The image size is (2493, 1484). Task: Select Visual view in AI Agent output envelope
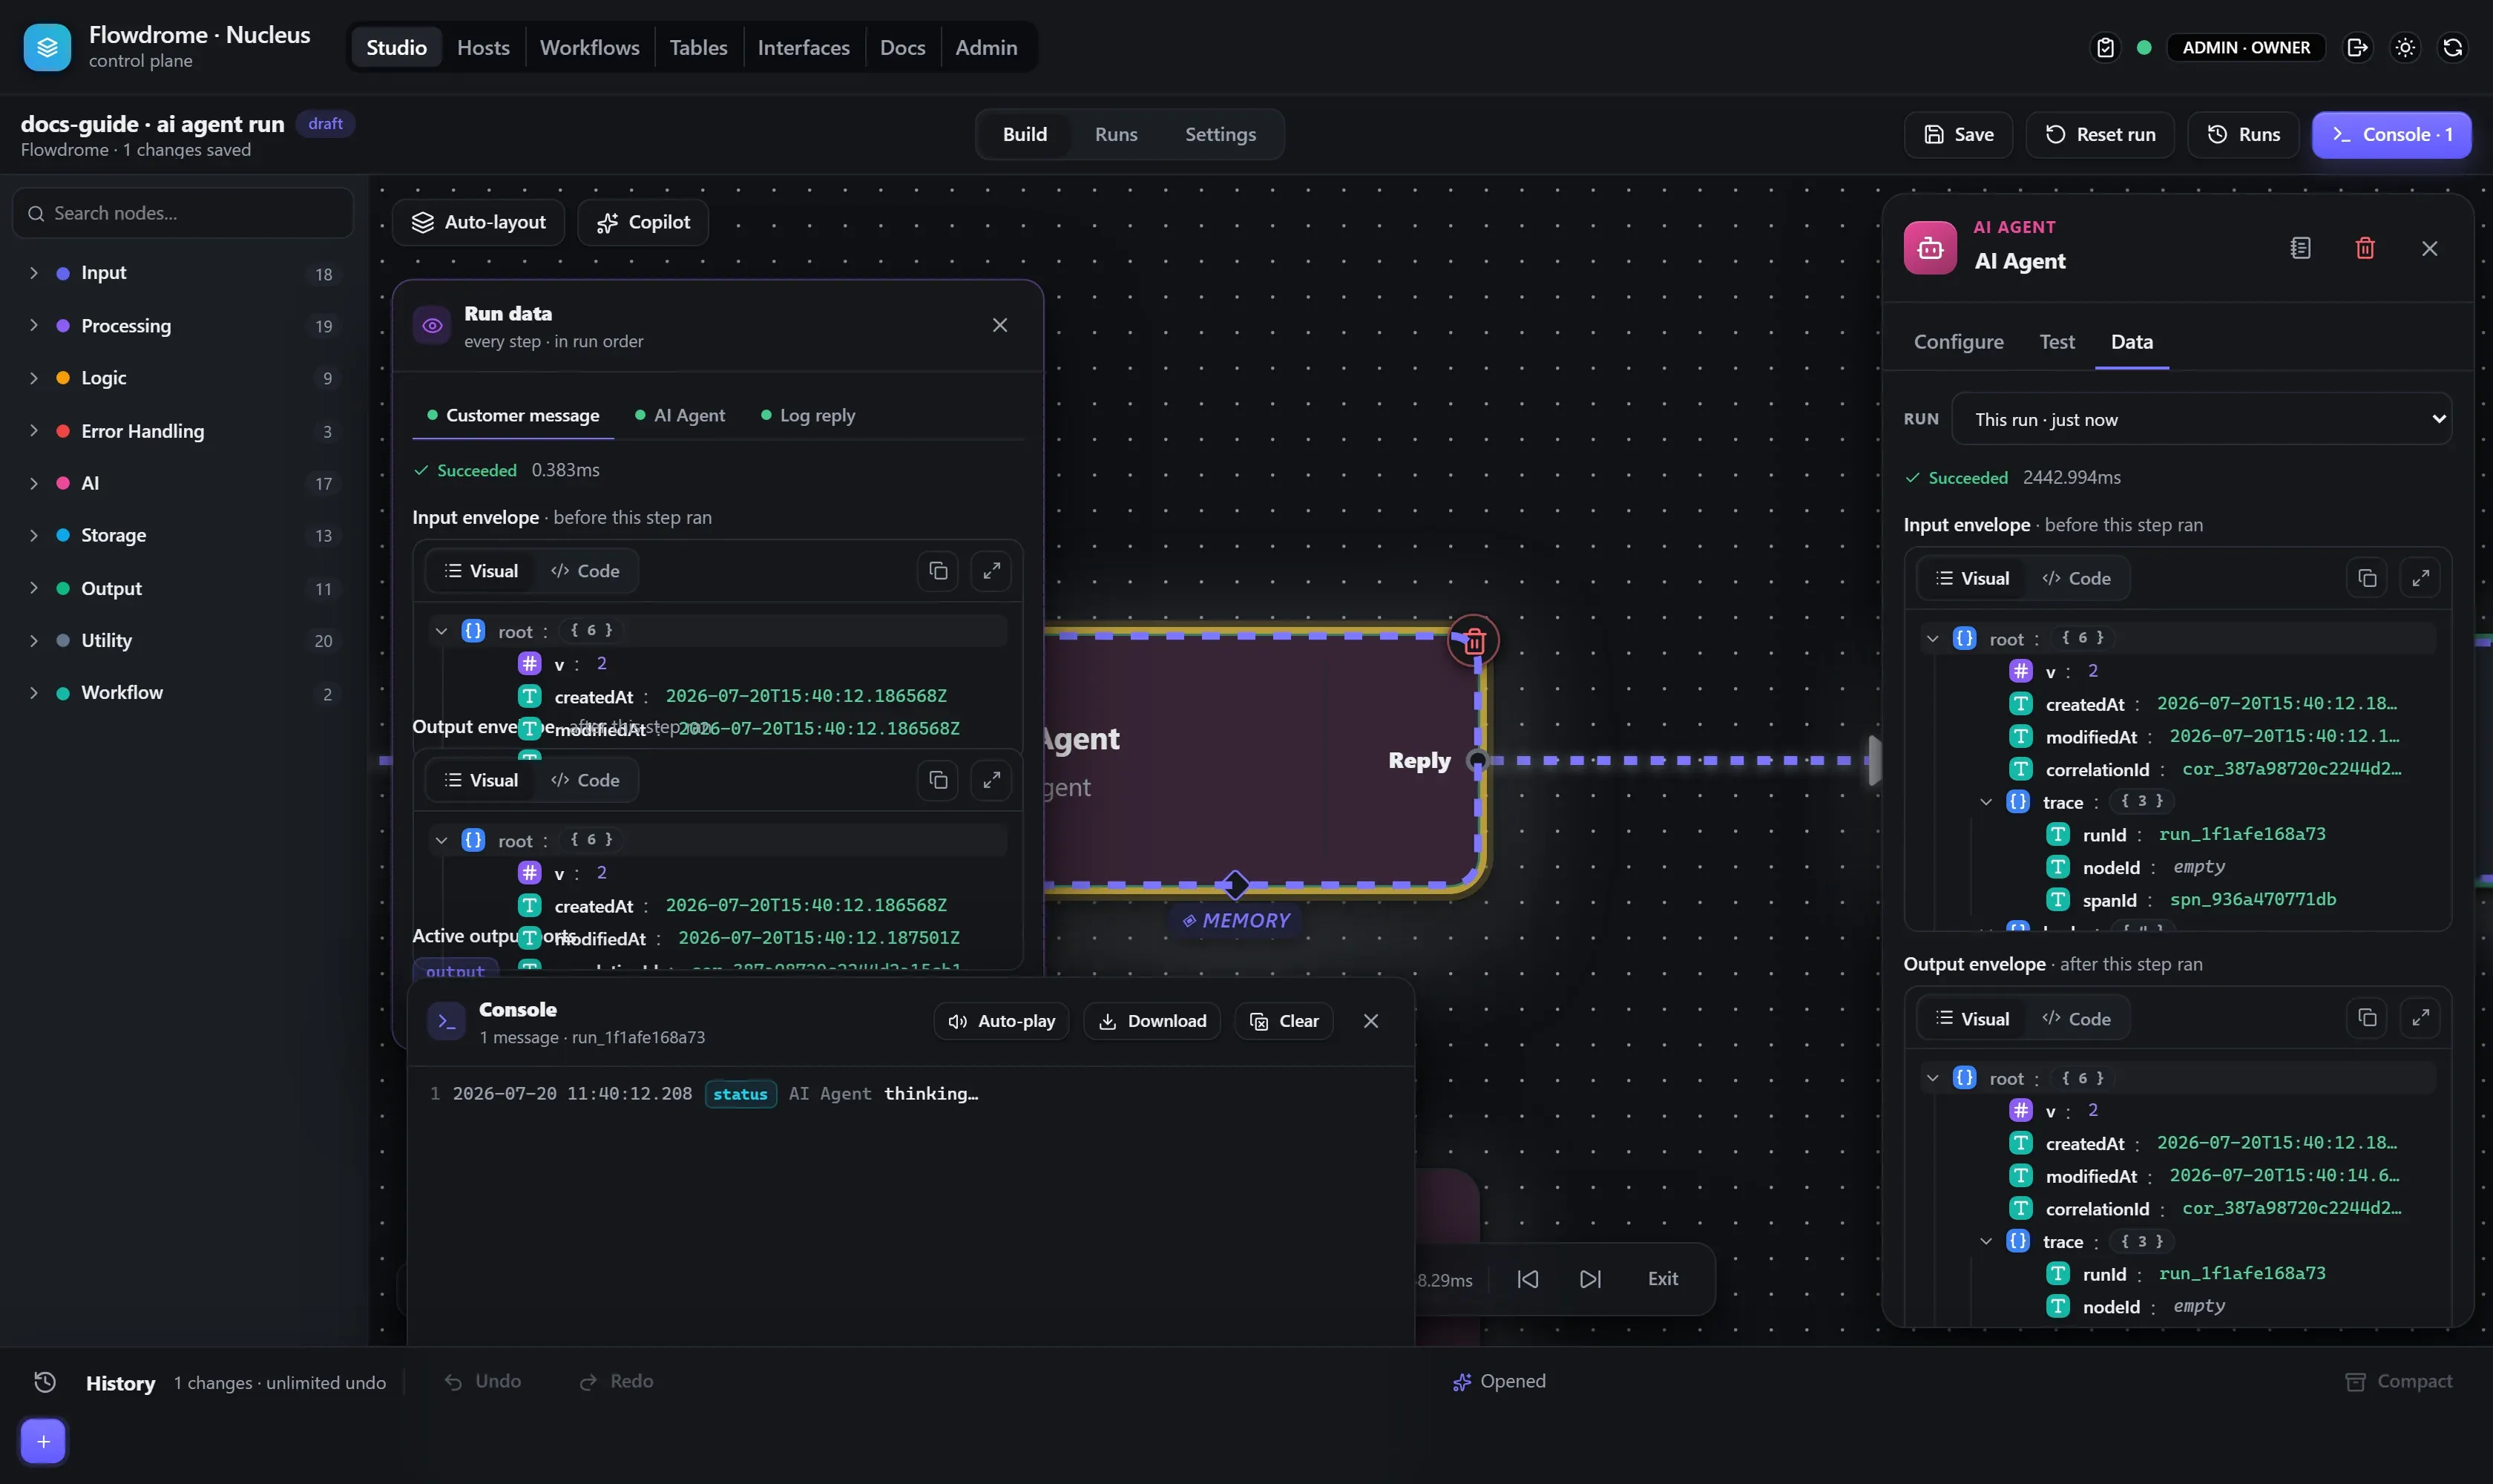[1972, 1018]
